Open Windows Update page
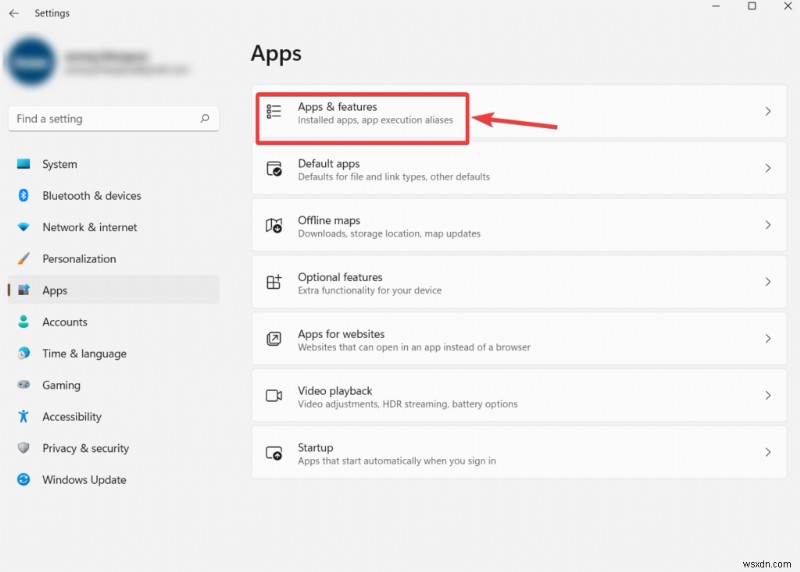Screen dimensions: 800x572 (x=114, y=480)
